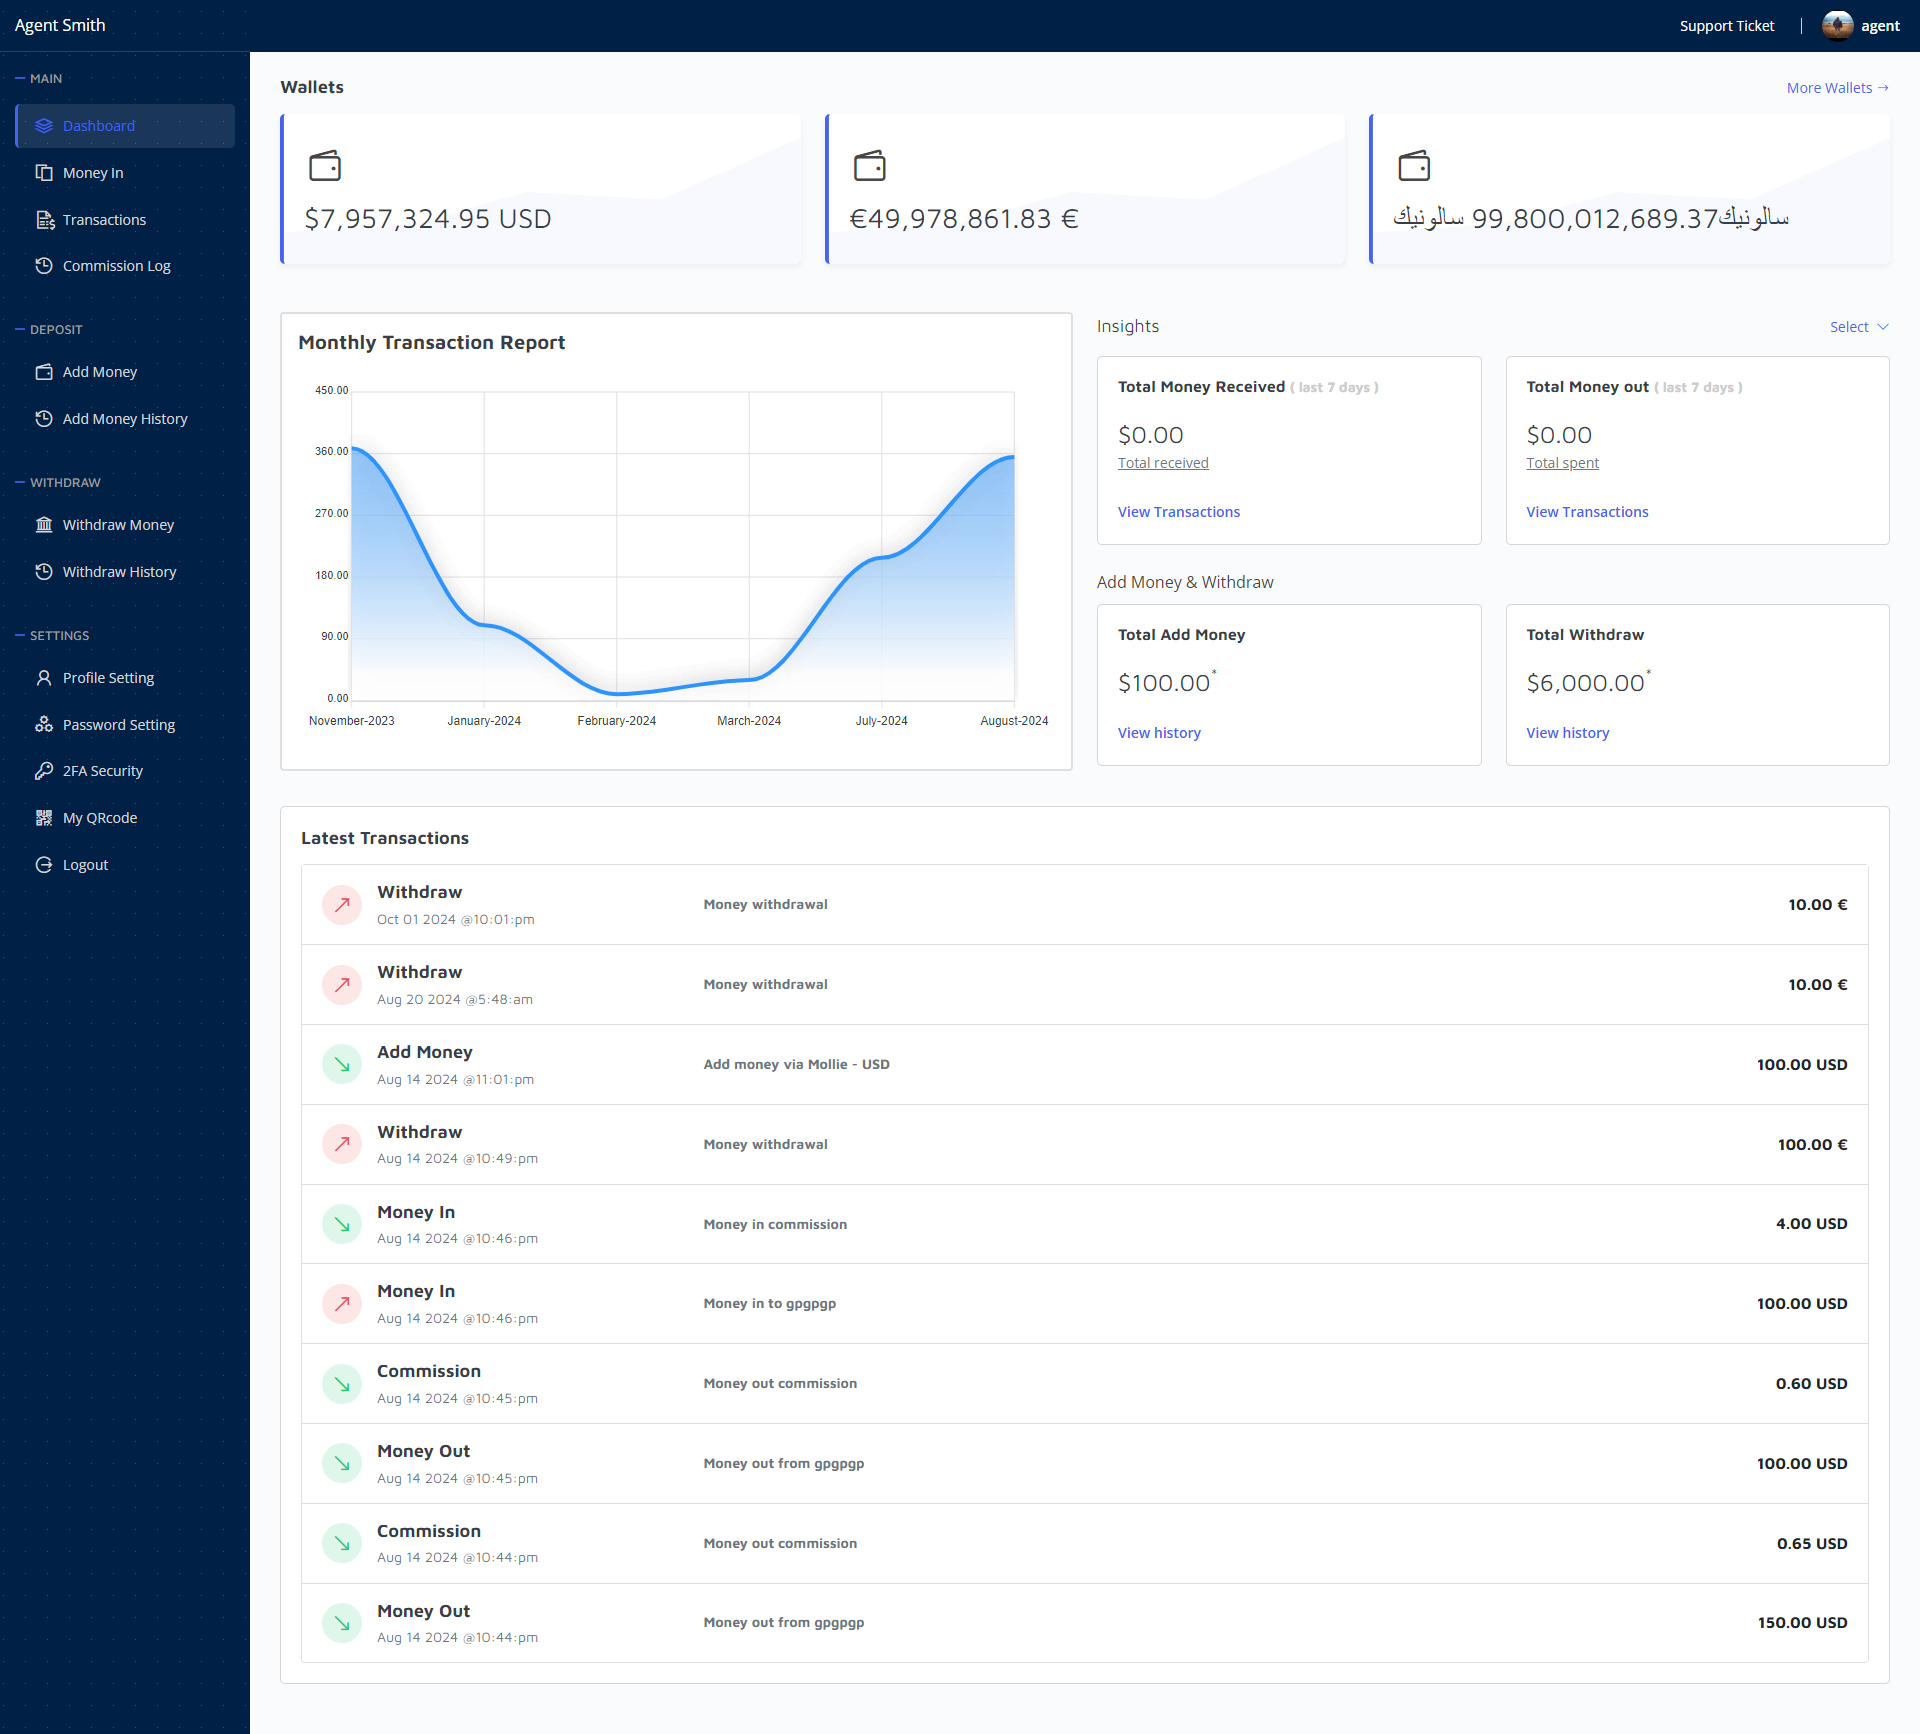
Task: Click the Withdraw Money bank icon
Action: 44,525
